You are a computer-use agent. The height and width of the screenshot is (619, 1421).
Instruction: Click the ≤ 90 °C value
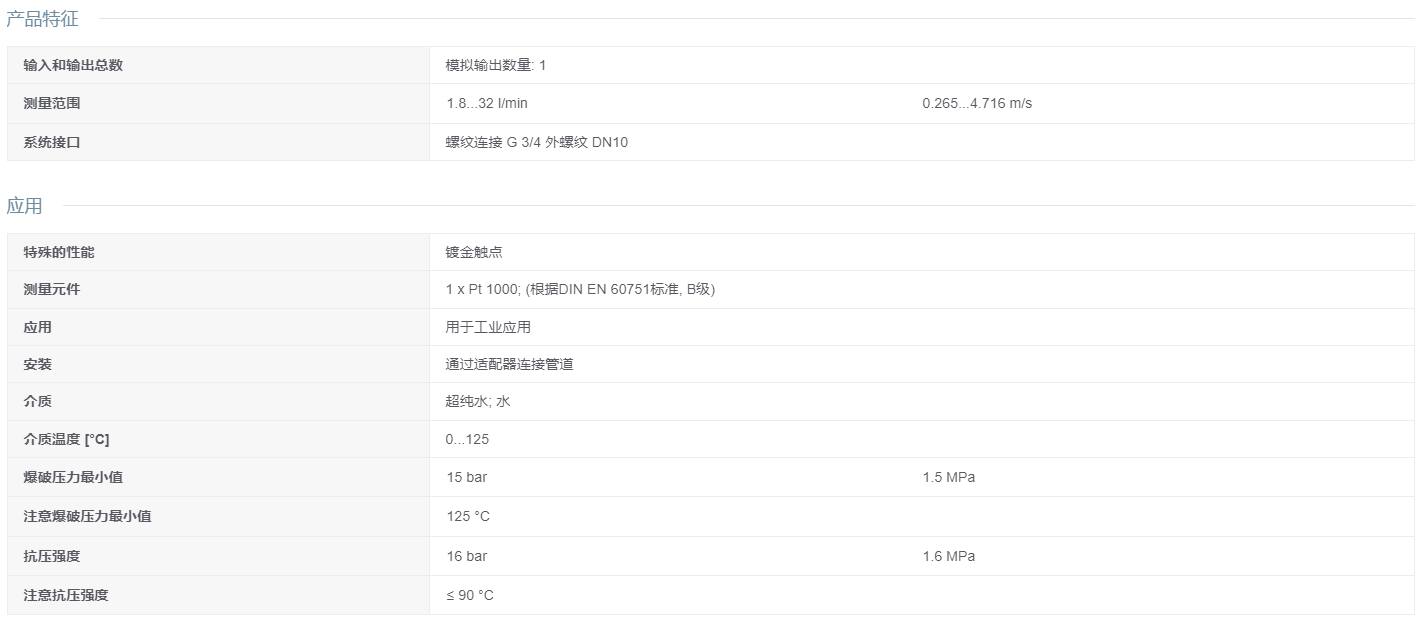coord(470,595)
